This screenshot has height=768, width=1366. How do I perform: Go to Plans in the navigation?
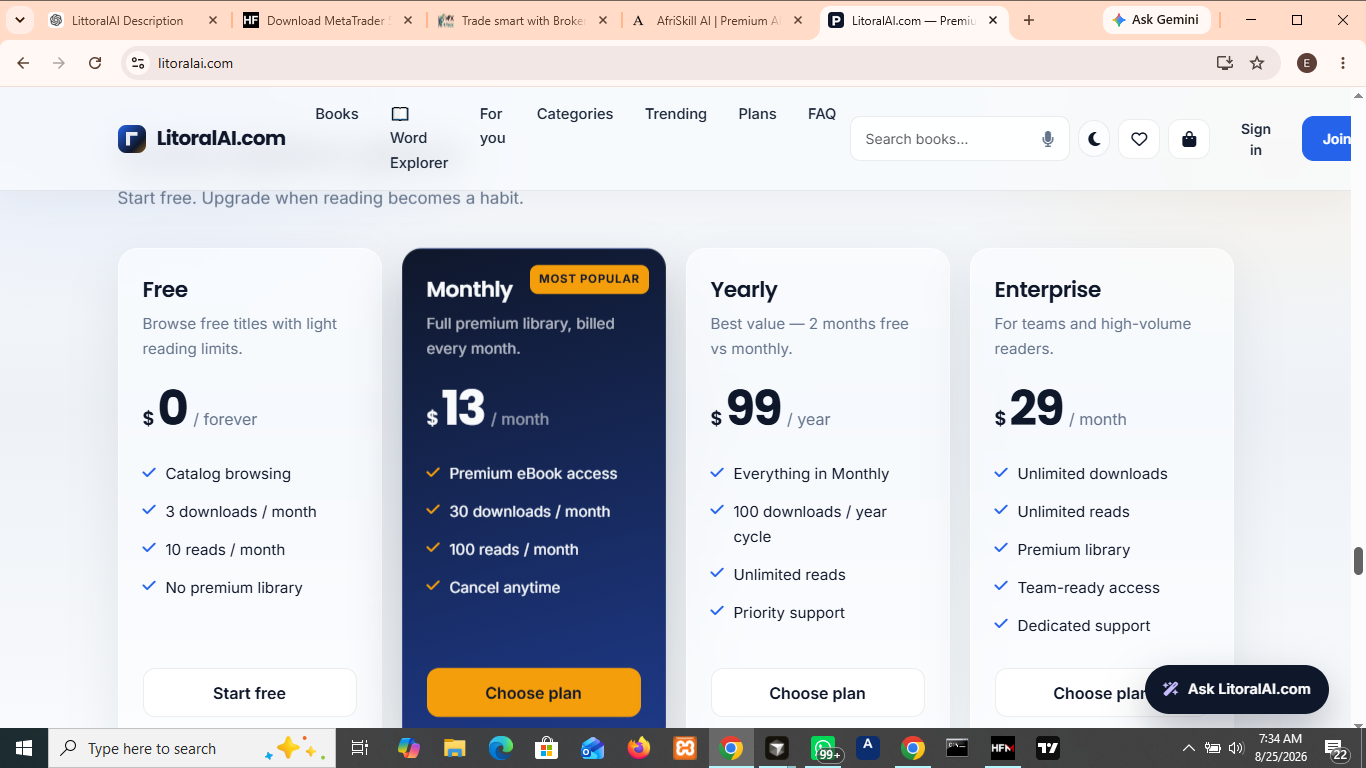click(758, 114)
